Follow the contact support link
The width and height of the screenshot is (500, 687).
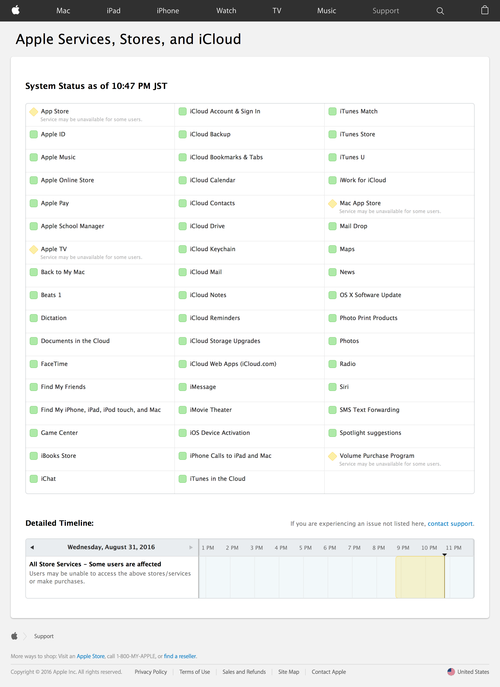point(450,524)
